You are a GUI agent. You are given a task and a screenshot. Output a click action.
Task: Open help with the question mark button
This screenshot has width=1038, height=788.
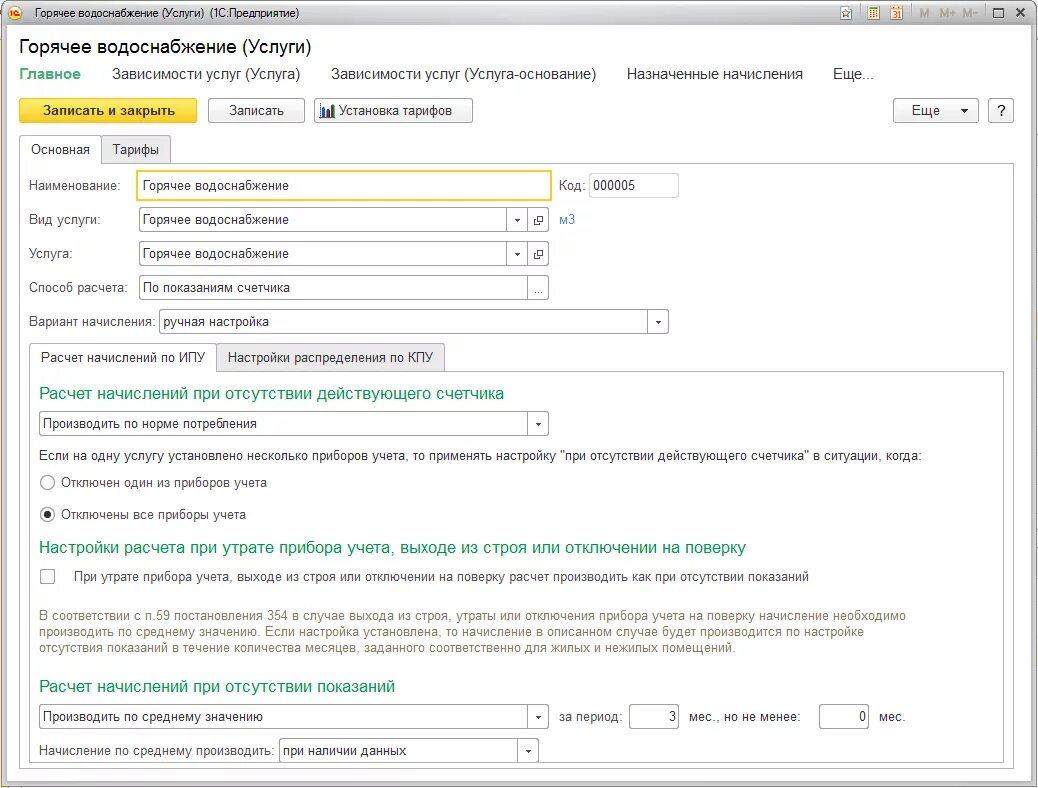pos(1001,111)
